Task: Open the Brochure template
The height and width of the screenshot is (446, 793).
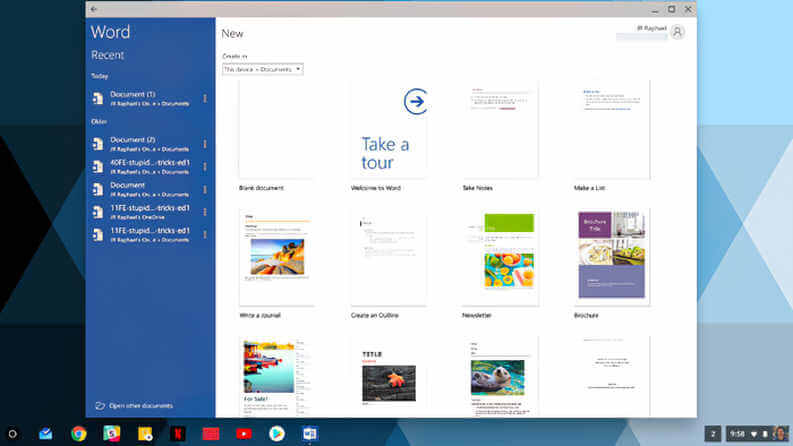Action: [611, 257]
